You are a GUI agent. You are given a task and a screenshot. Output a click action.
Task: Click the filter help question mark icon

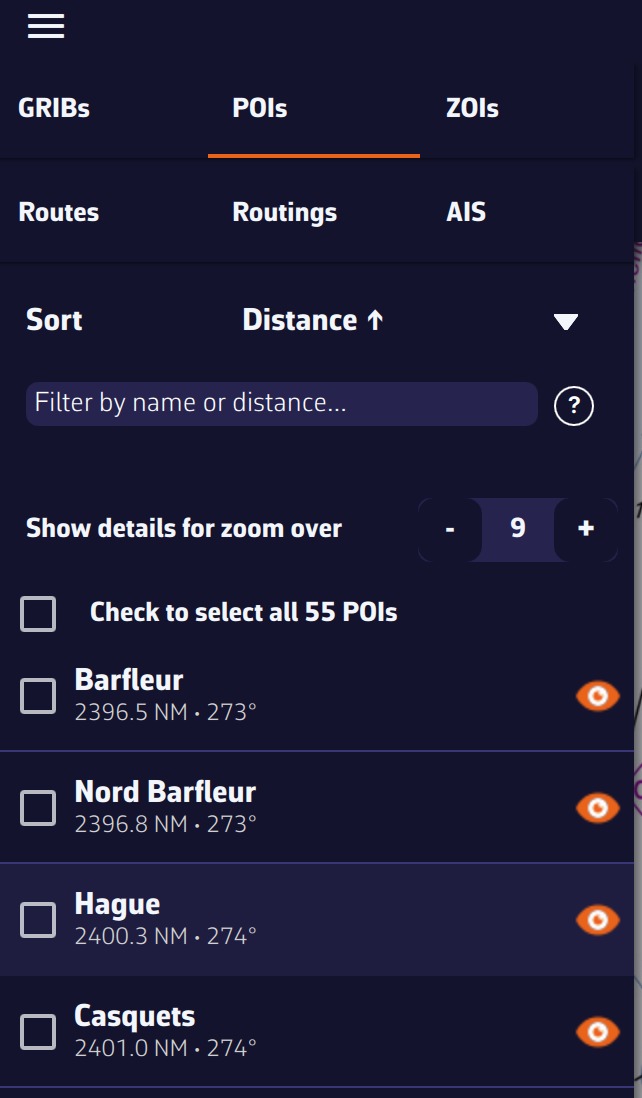[574, 406]
